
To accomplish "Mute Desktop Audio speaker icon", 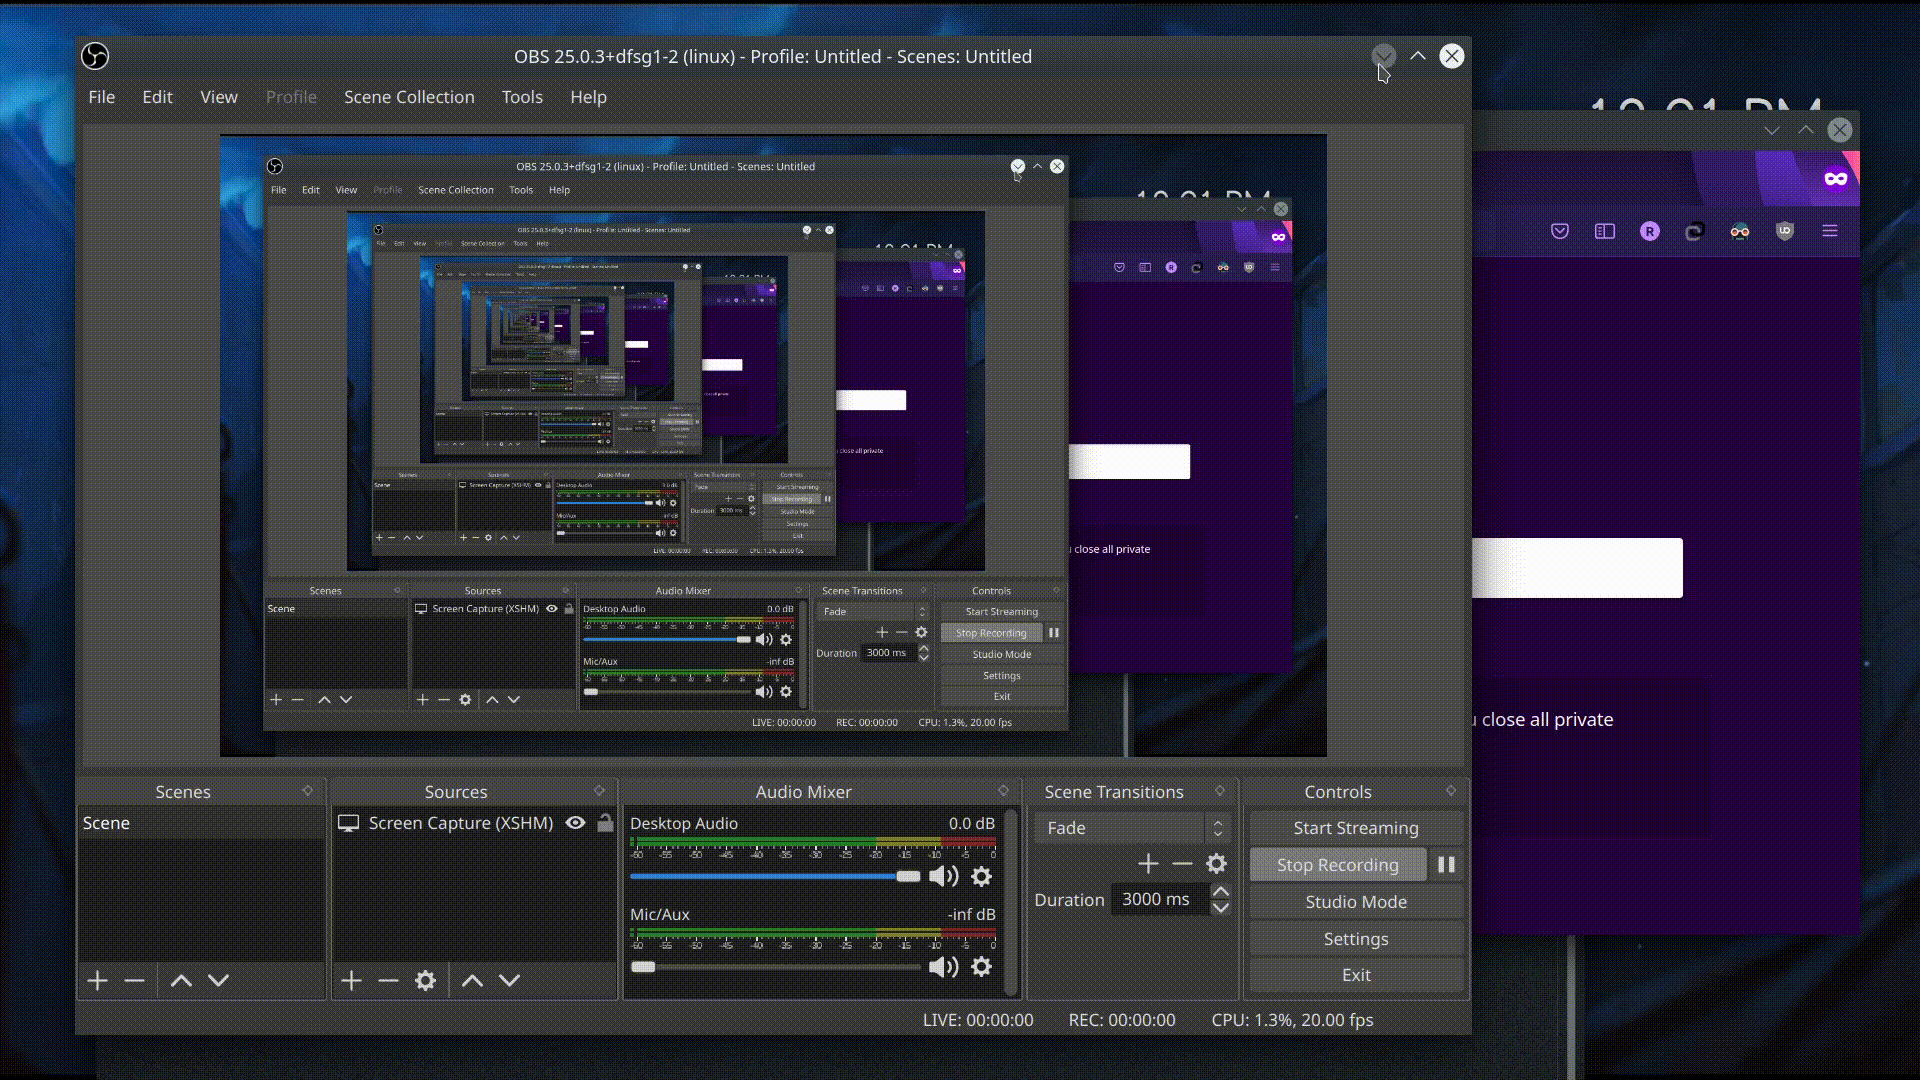I will pos(943,876).
